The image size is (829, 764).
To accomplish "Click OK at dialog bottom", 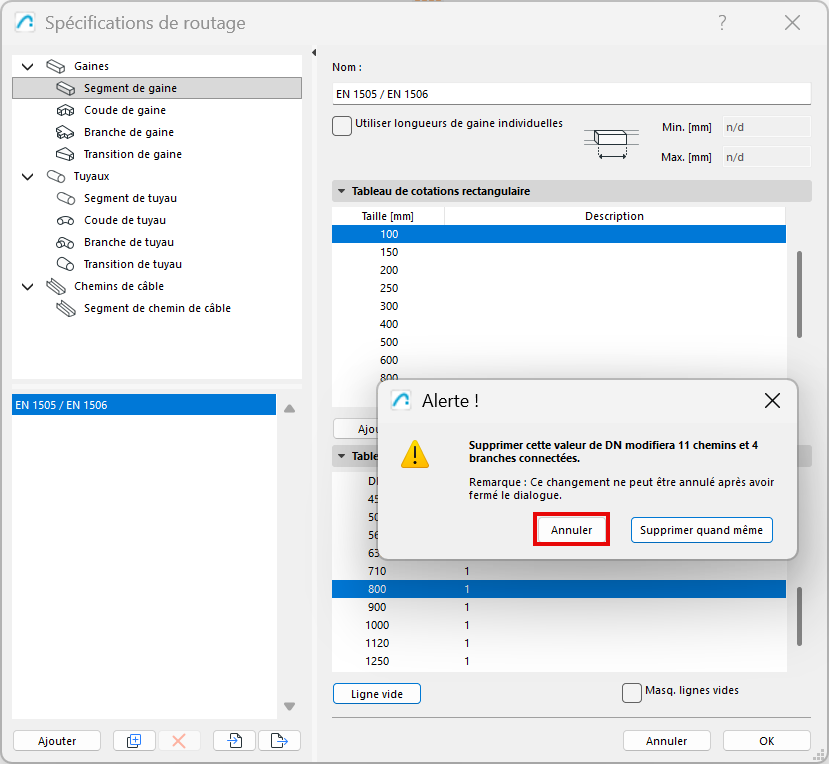I will 767,741.
